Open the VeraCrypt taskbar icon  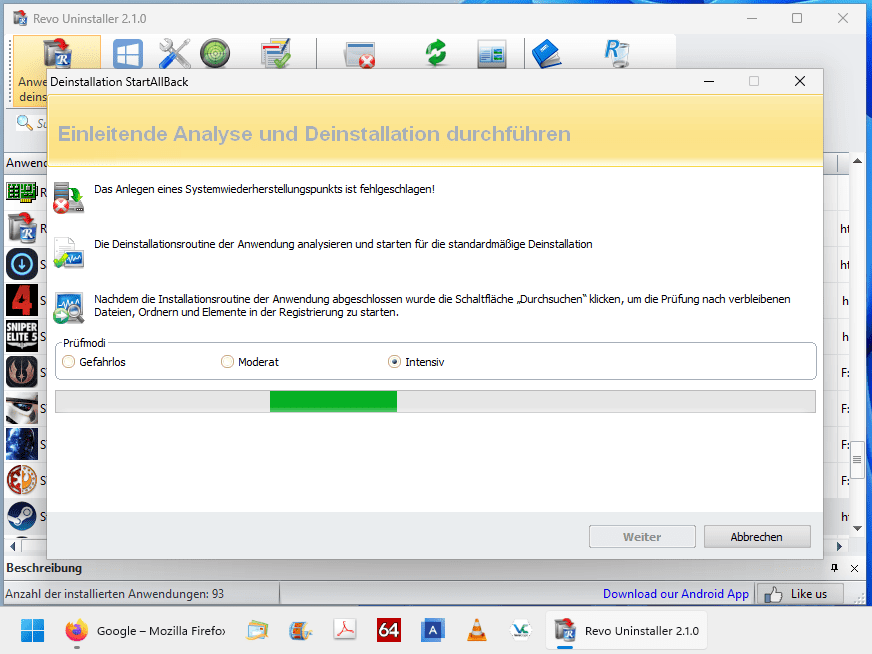(x=521, y=630)
